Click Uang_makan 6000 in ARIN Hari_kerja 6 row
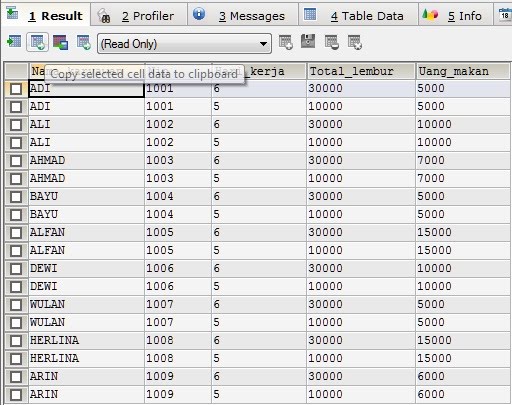The width and height of the screenshot is (512, 405). click(463, 376)
